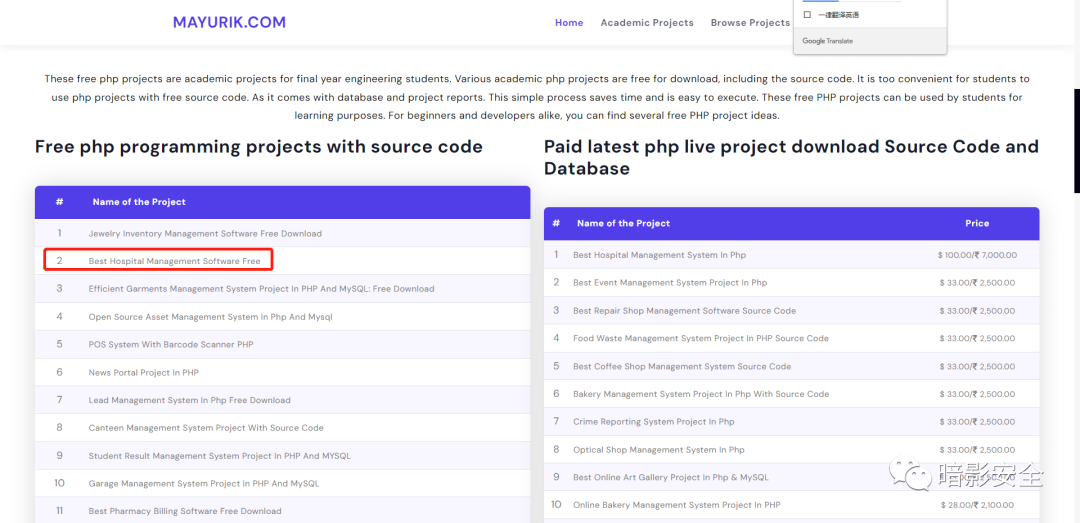Click the MAYURIK.COM site logo
Screen dimensions: 1080x523
tap(229, 22)
